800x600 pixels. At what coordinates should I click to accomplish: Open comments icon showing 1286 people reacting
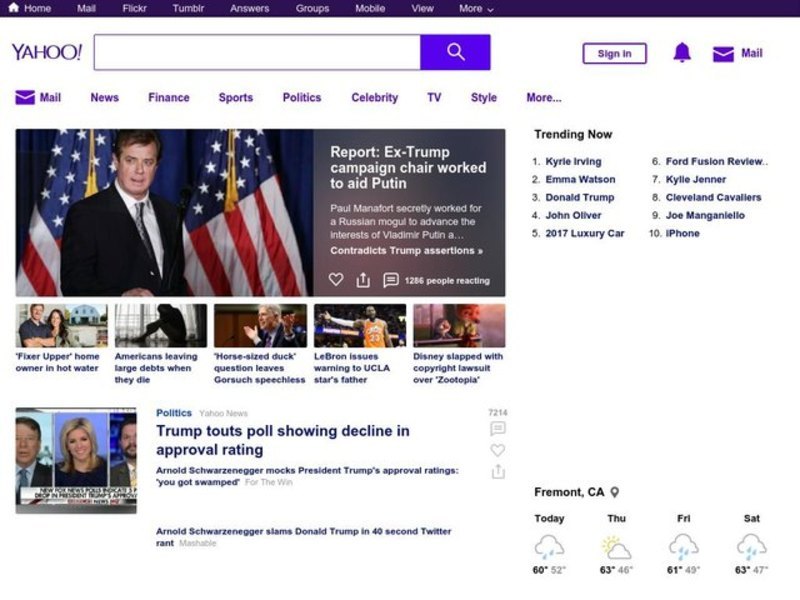coord(391,280)
